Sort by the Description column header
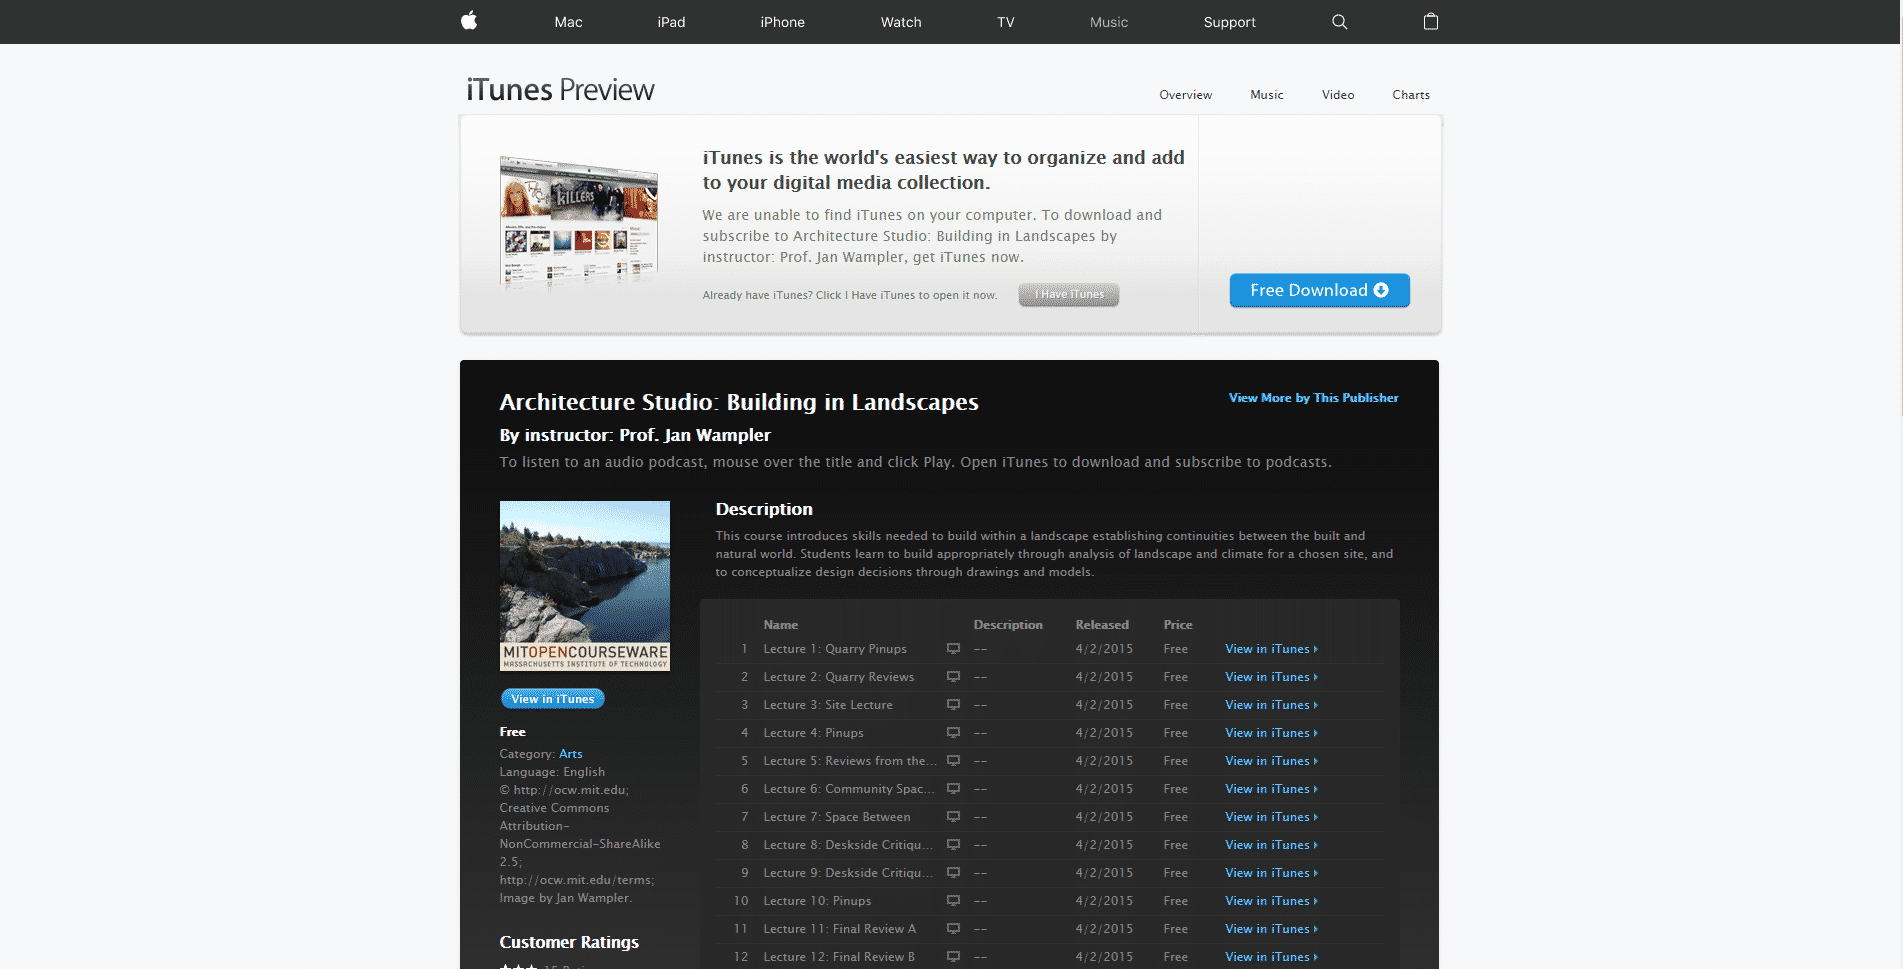Viewport: 1903px width, 969px height. [x=1008, y=625]
